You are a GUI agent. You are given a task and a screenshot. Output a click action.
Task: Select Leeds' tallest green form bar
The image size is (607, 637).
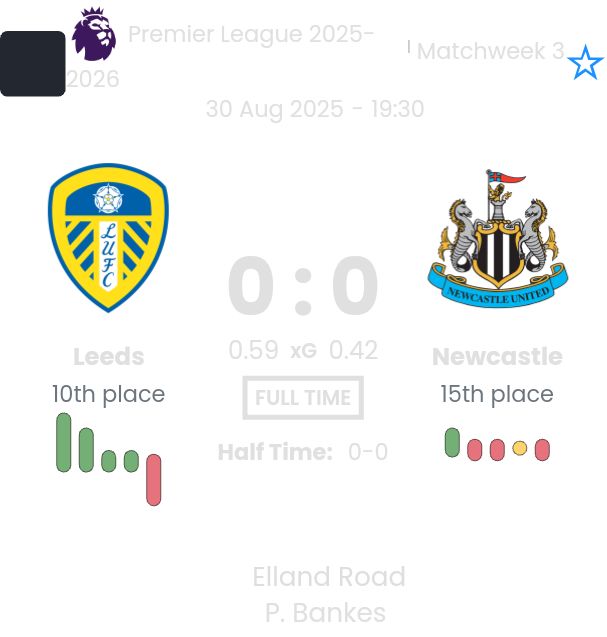[64, 442]
